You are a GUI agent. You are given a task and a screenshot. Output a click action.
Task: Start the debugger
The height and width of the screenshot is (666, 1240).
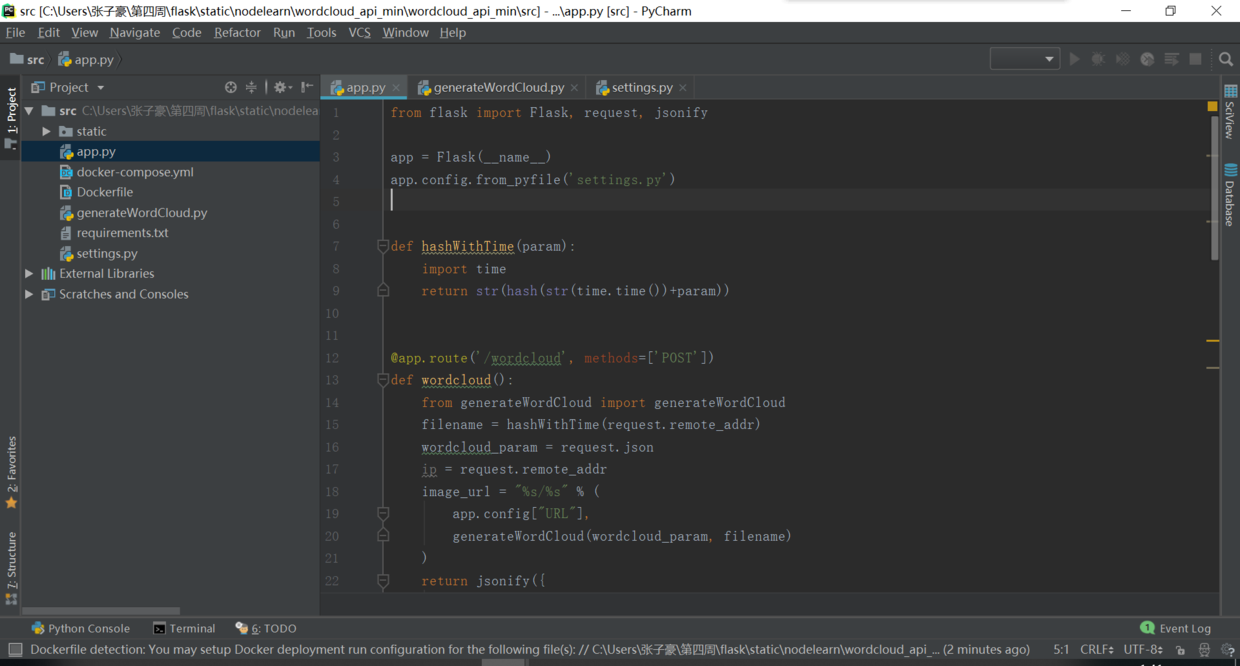pyautogui.click(x=1098, y=59)
